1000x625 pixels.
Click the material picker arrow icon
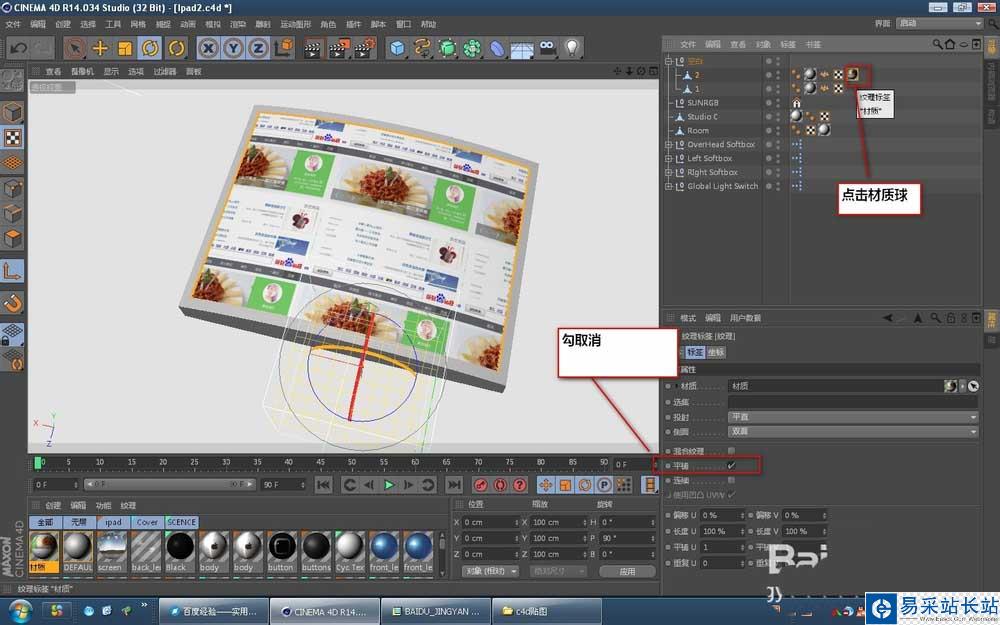(x=973, y=386)
